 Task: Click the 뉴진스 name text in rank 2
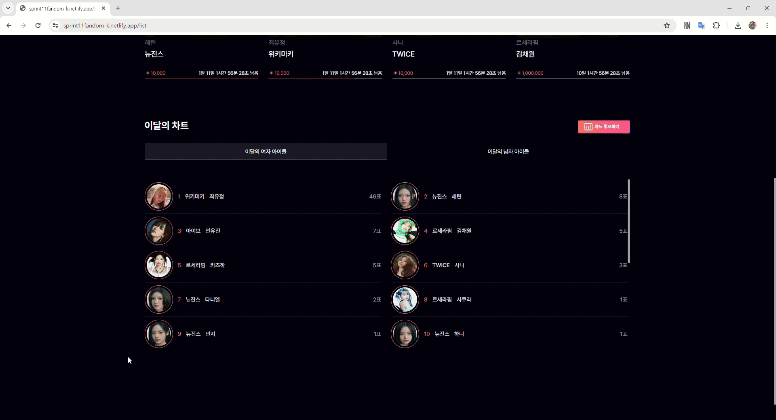(x=439, y=196)
